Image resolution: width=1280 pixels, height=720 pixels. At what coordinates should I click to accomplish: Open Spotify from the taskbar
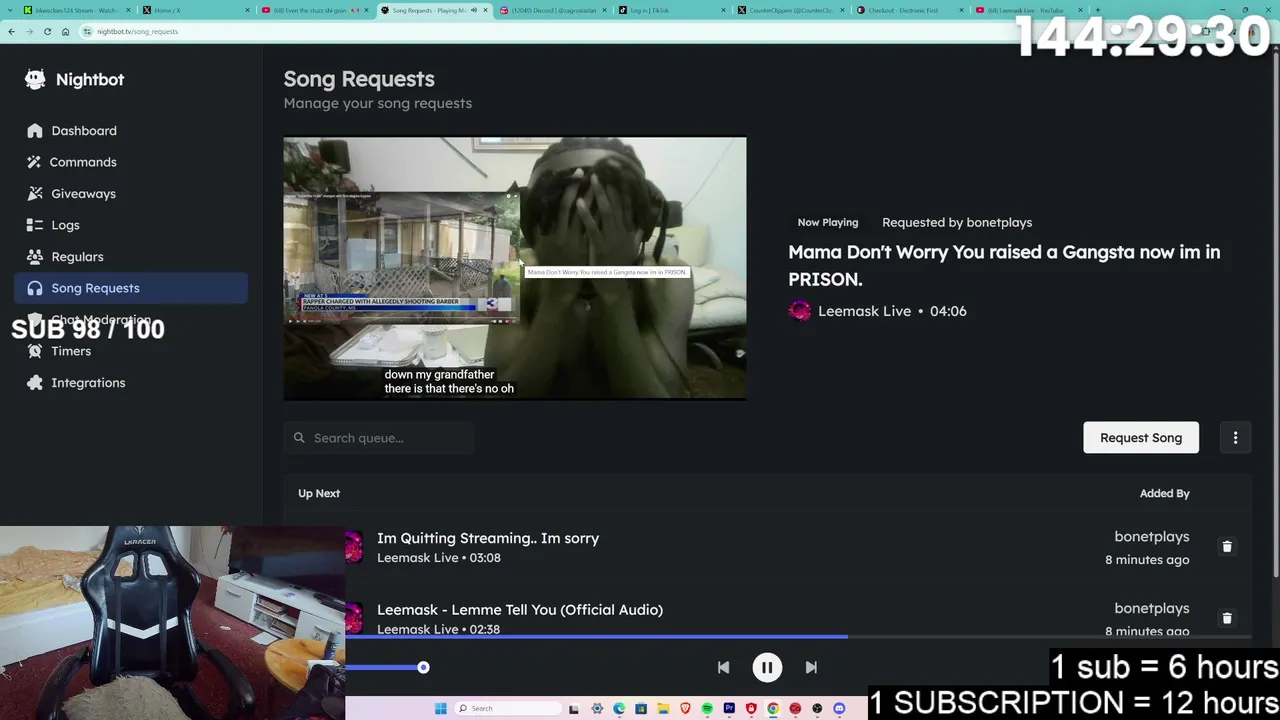(707, 709)
